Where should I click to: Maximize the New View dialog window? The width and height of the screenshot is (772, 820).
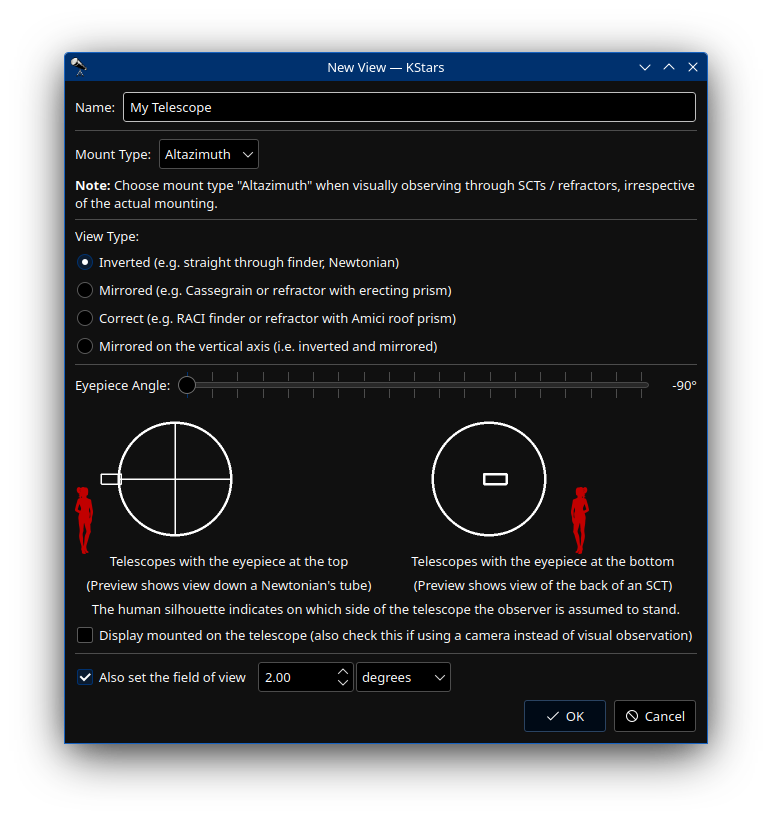[x=669, y=67]
